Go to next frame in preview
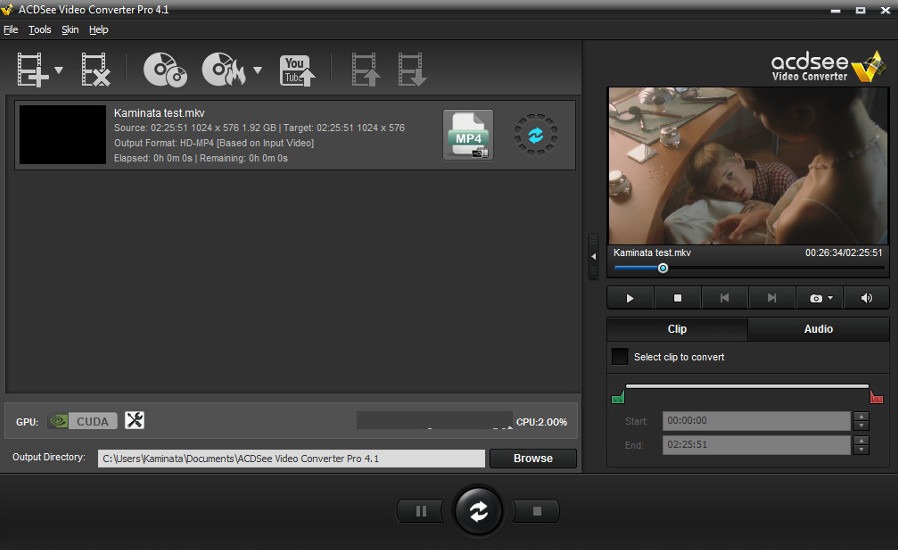898x550 pixels. pos(772,298)
